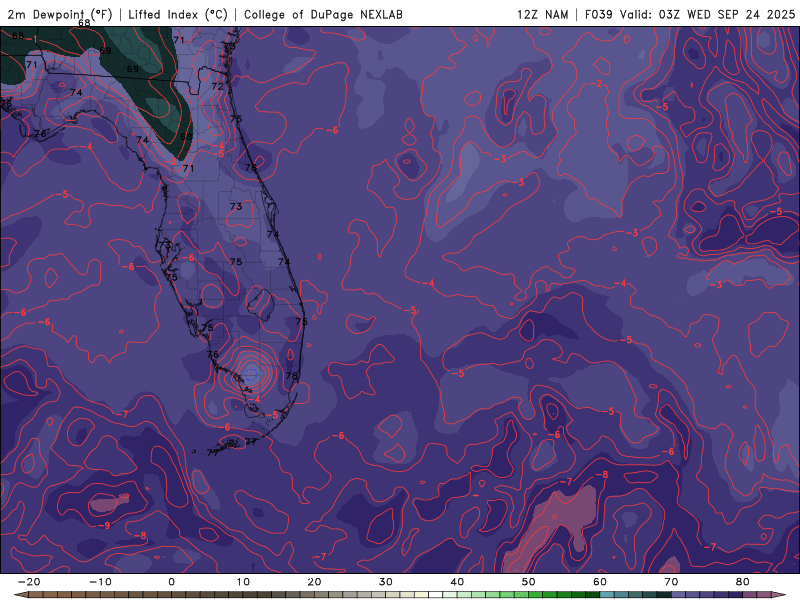The width and height of the screenshot is (800, 600).
Task: Click the '-2' lifted index contour label
Action: coord(597,84)
